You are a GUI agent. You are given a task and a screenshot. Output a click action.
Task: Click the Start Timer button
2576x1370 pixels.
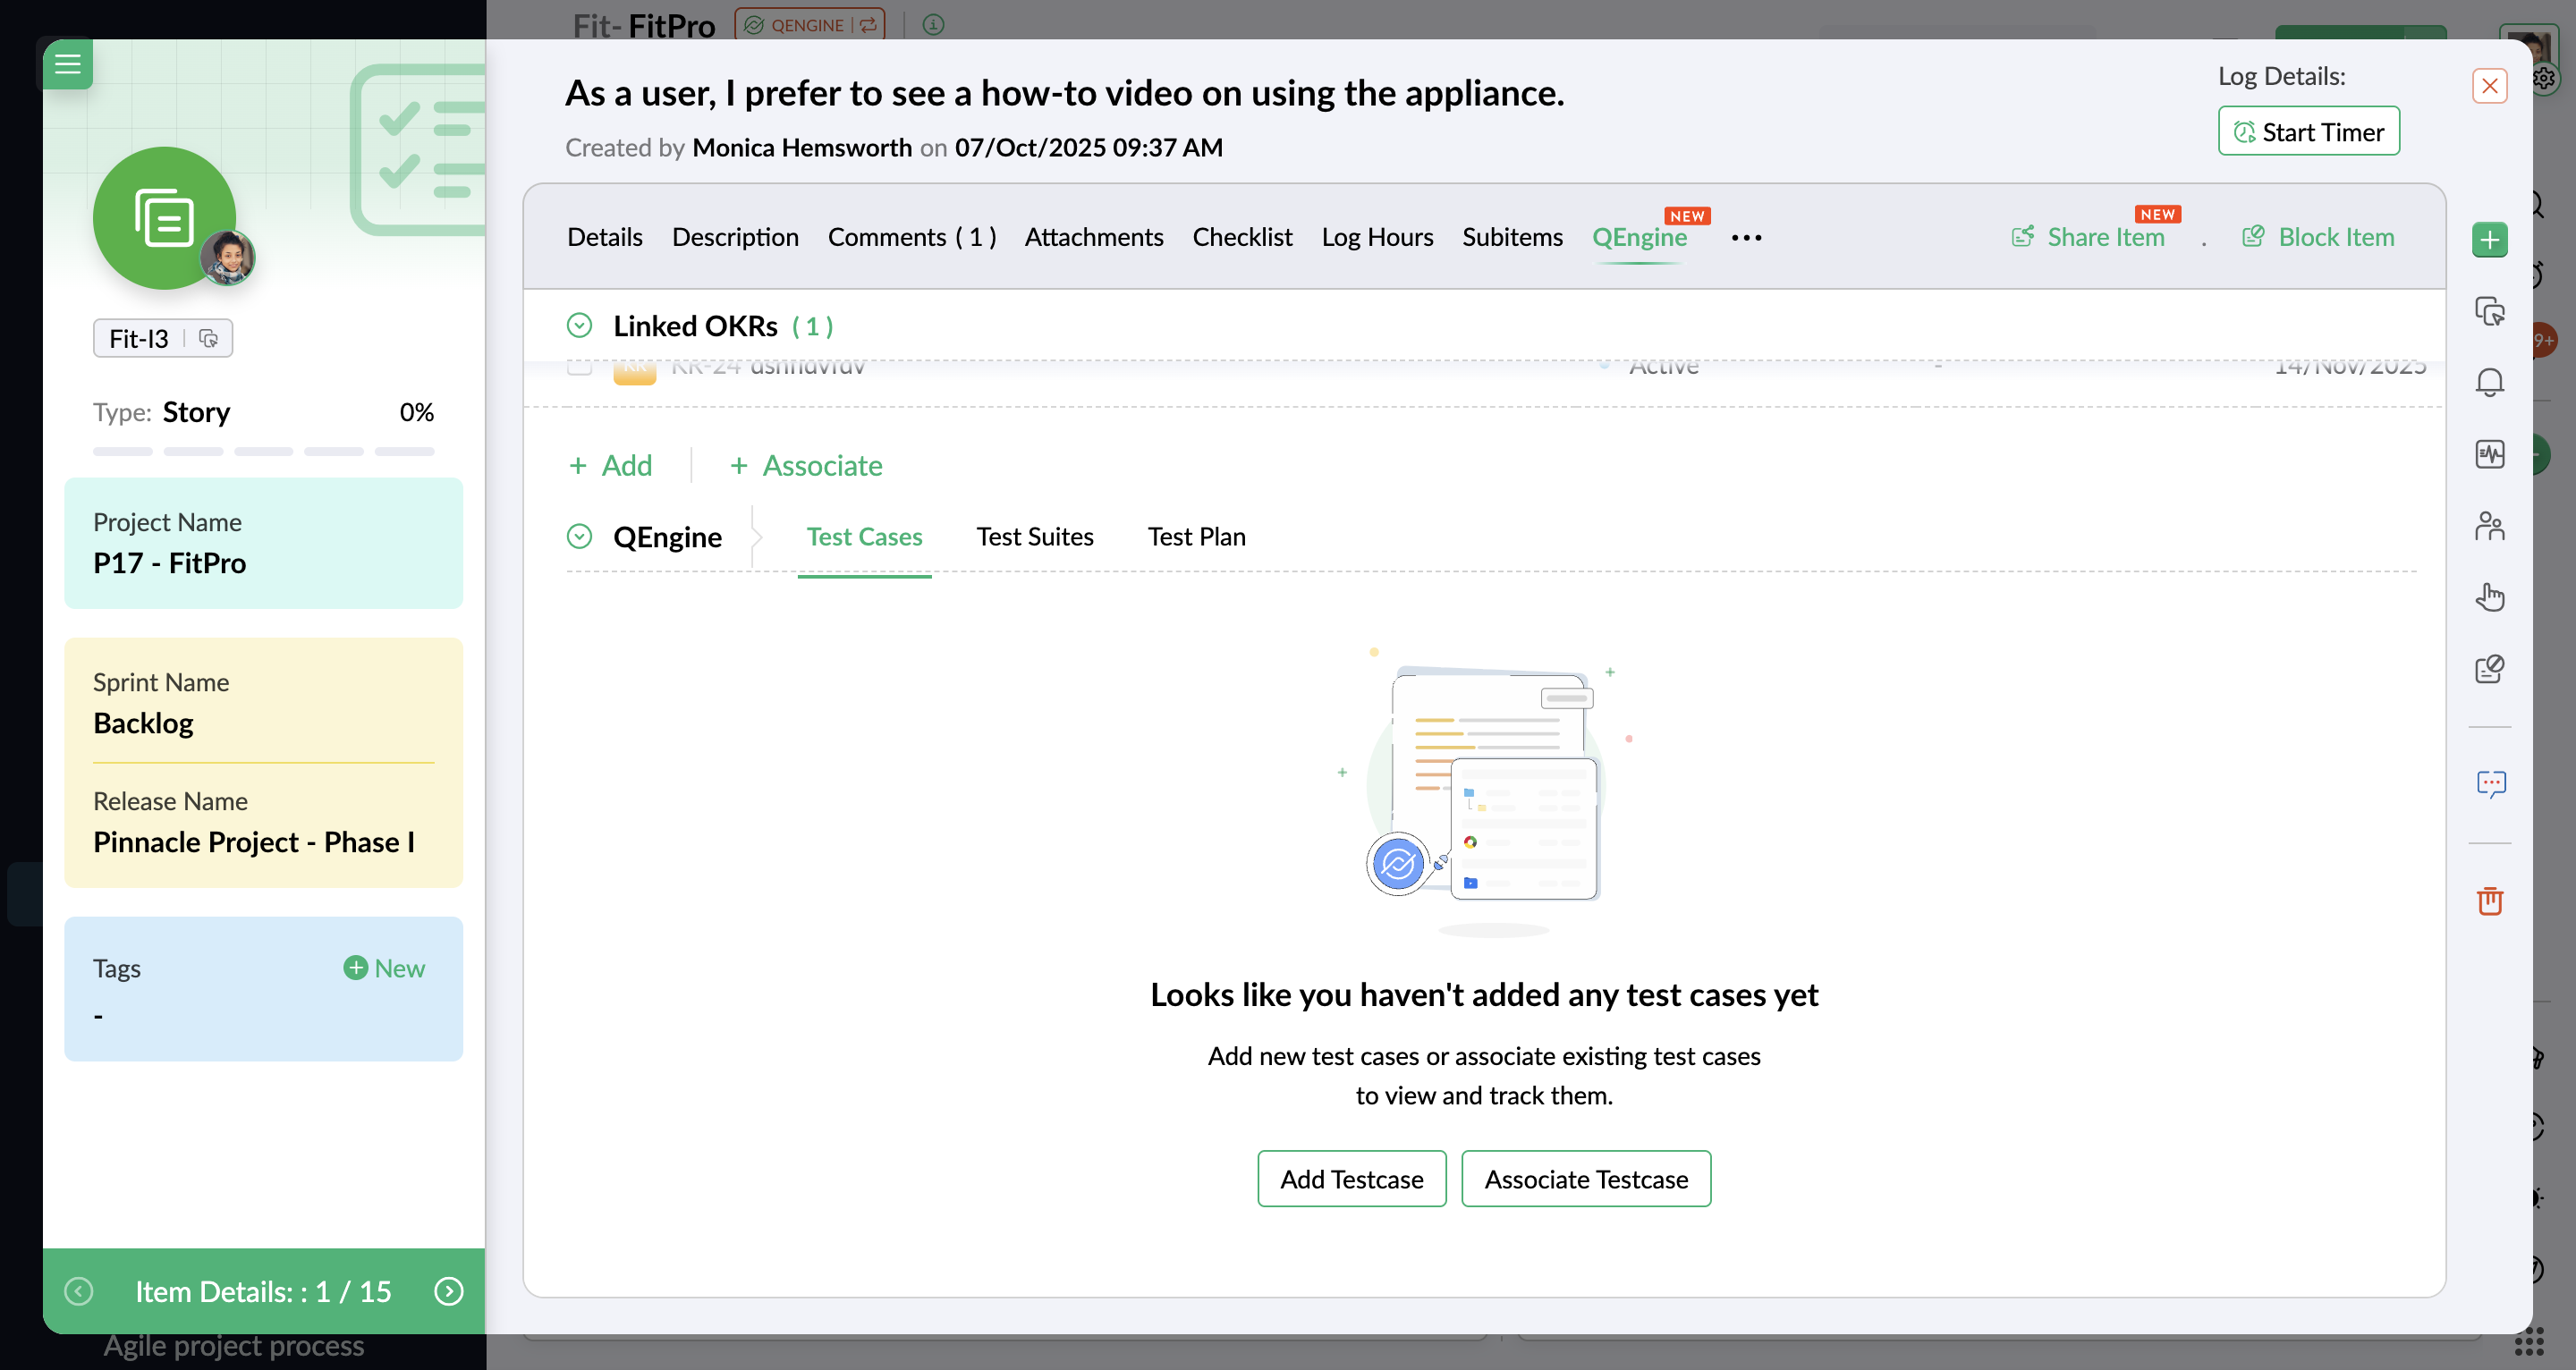tap(2308, 132)
